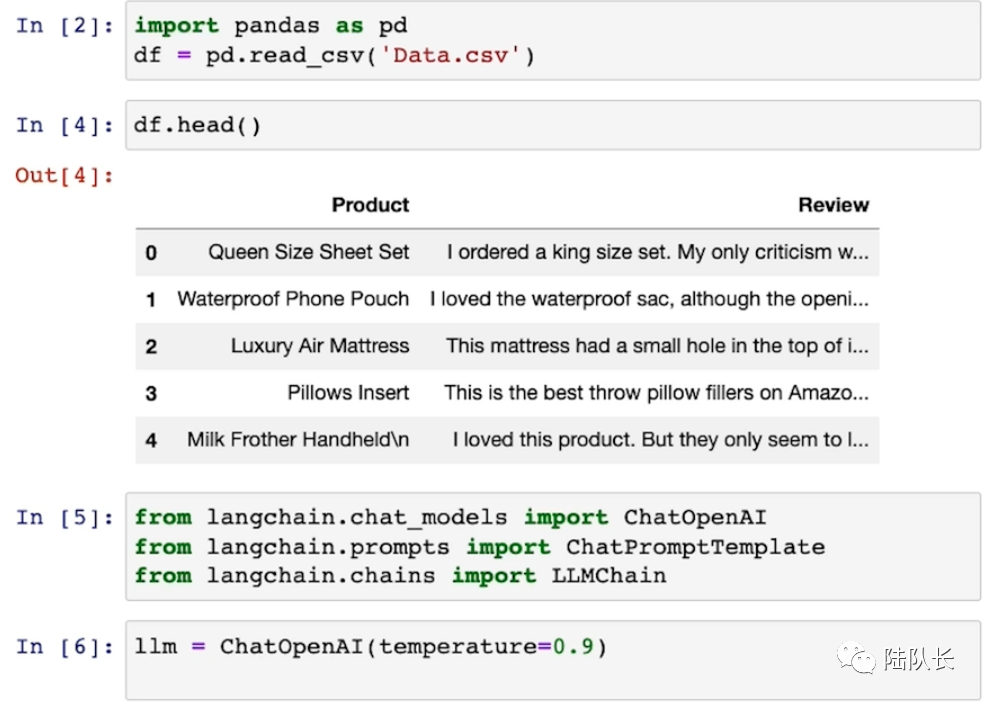The height and width of the screenshot is (702, 986).
Task: Click the In [4] prompt label
Action: [x=65, y=125]
